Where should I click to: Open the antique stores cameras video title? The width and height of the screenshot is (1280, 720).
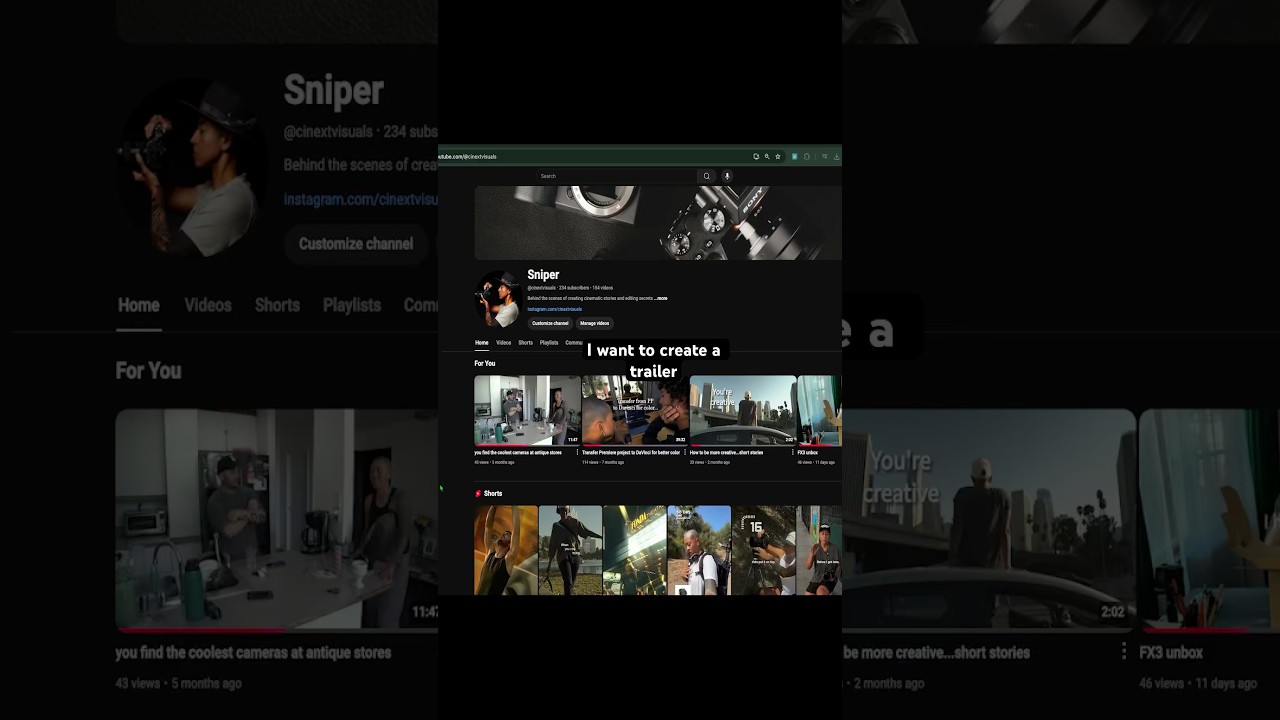(x=518, y=453)
